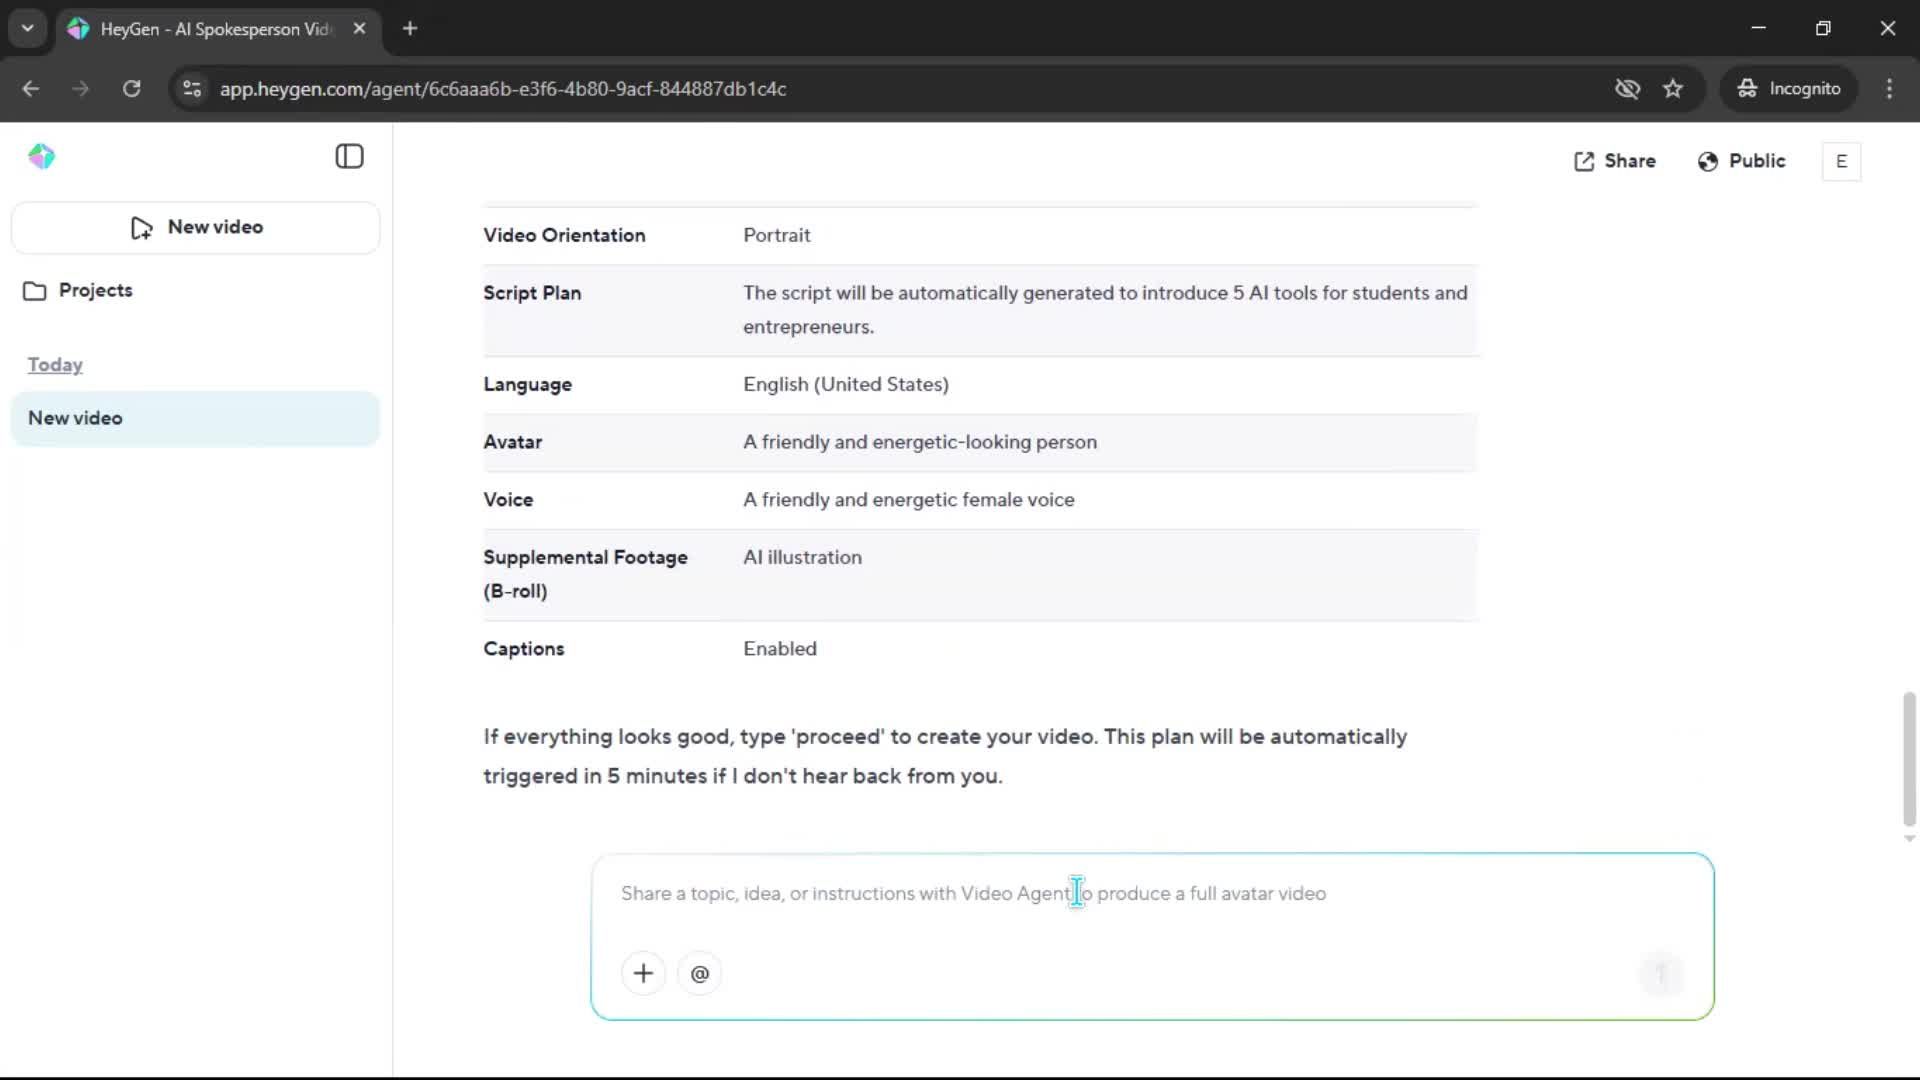Screen dimensions: 1920x1080
Task: Open the Public visibility dropdown
Action: pos(1741,161)
